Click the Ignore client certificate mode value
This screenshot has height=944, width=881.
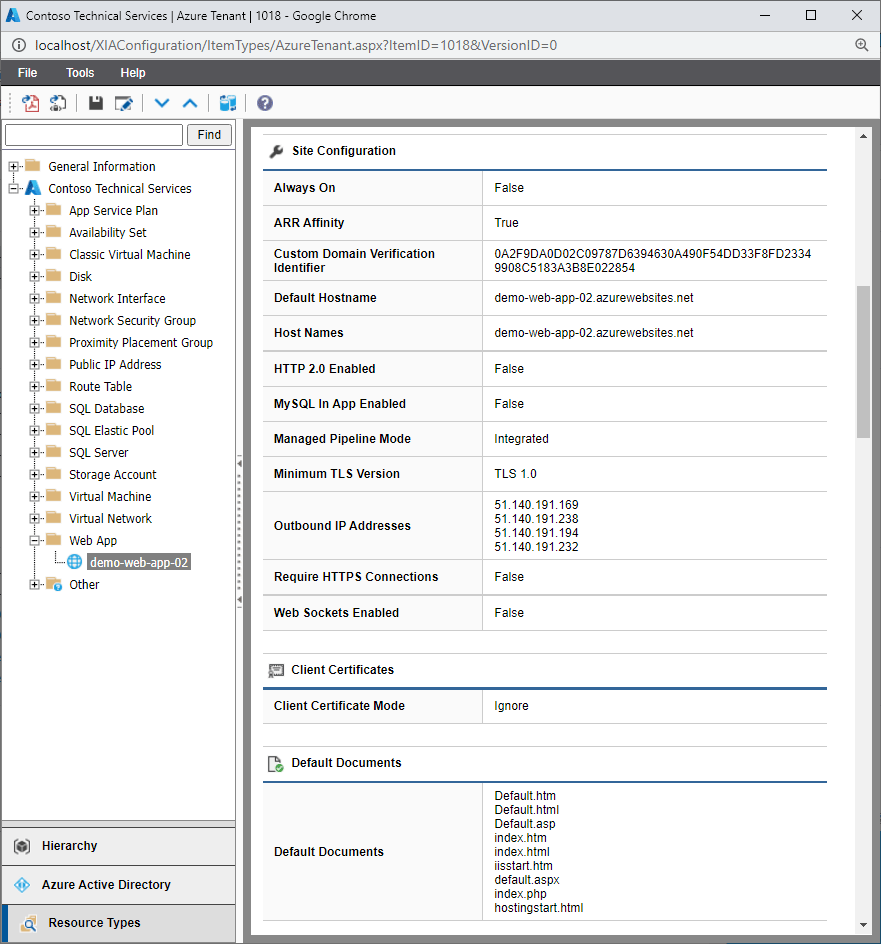[511, 706]
